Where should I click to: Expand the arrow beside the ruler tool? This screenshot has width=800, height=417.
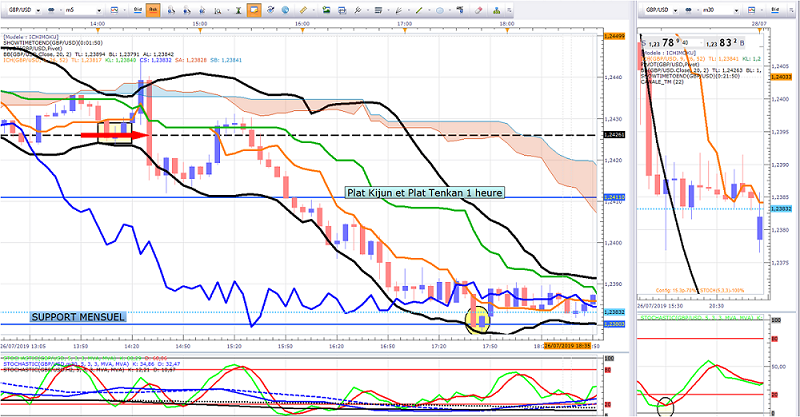(x=312, y=10)
